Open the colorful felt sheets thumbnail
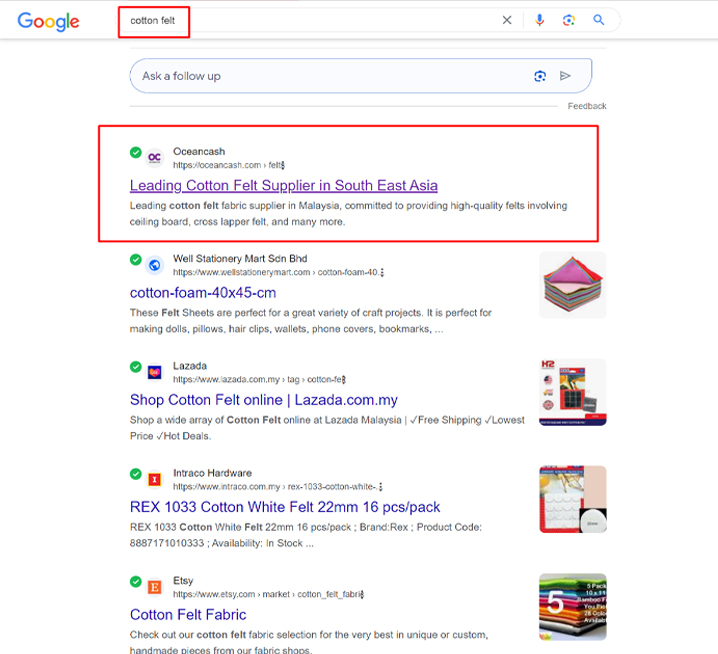The image size is (718, 654). (573, 285)
